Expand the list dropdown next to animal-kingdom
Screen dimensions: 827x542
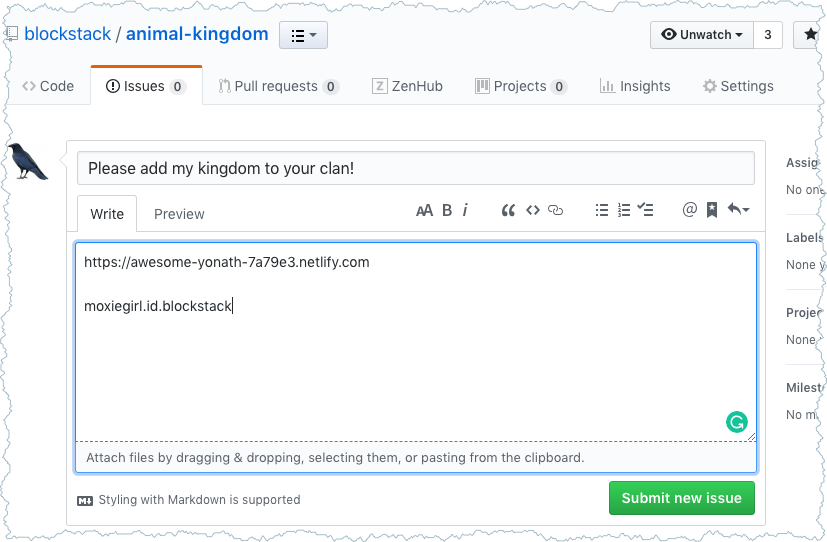point(303,35)
